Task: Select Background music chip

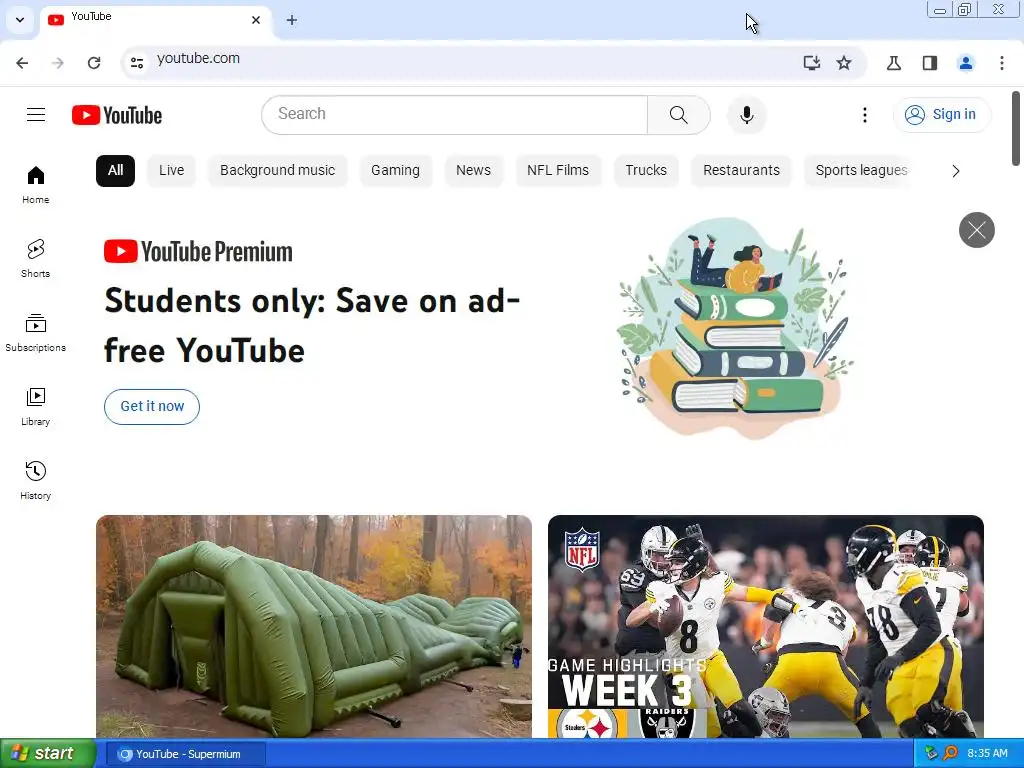Action: (278, 170)
